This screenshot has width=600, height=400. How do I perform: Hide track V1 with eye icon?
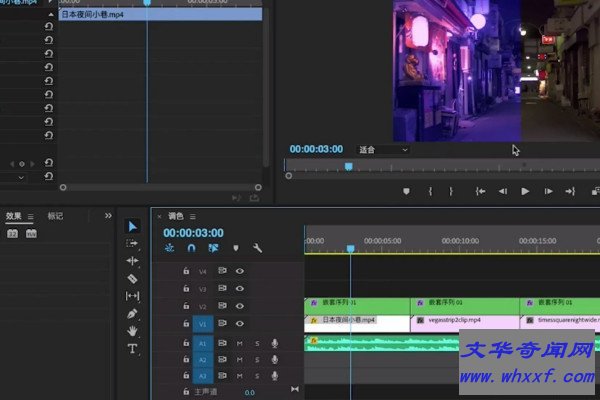[x=240, y=323]
